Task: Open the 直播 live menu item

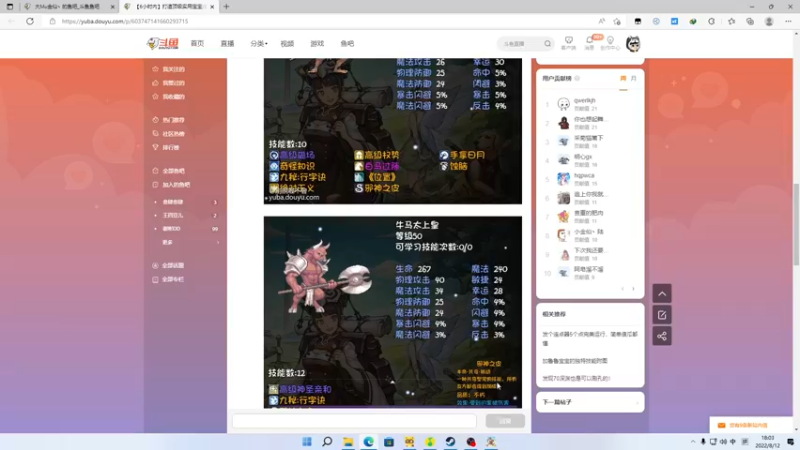Action: point(228,44)
